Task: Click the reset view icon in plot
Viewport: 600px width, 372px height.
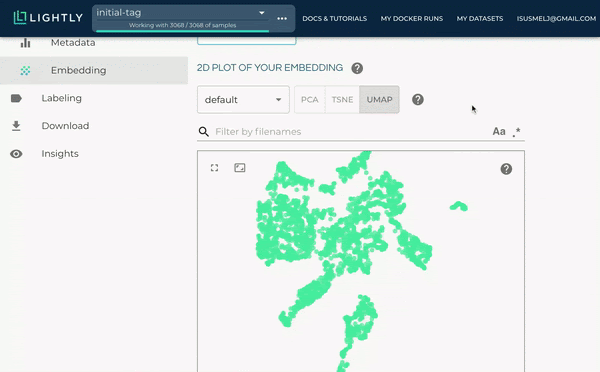Action: tap(240, 168)
